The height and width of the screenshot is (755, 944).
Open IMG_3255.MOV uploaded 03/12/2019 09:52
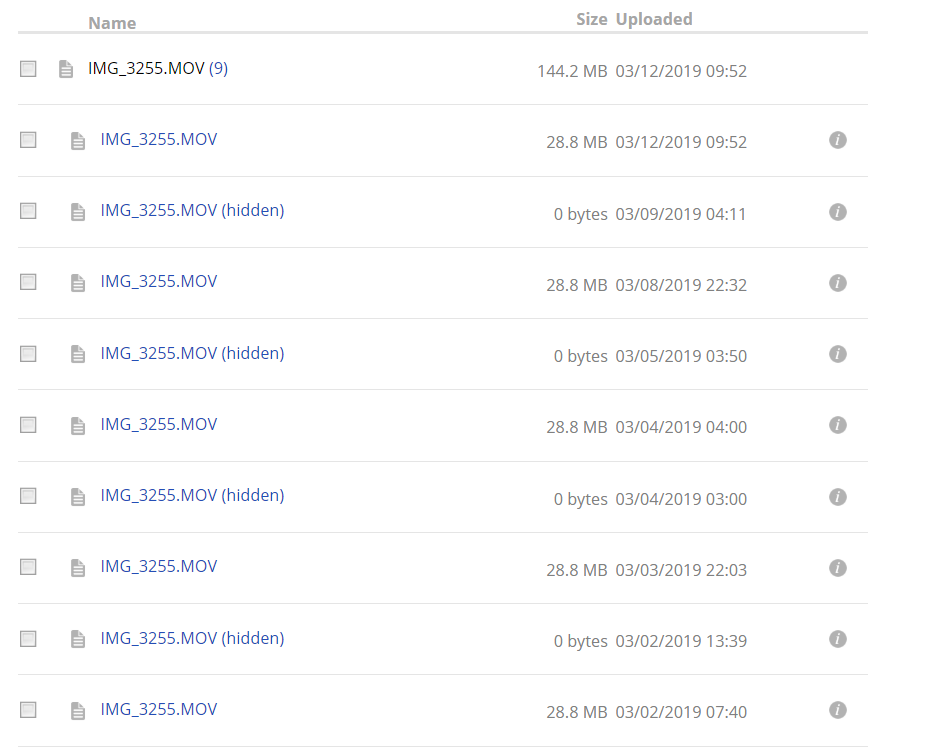158,140
